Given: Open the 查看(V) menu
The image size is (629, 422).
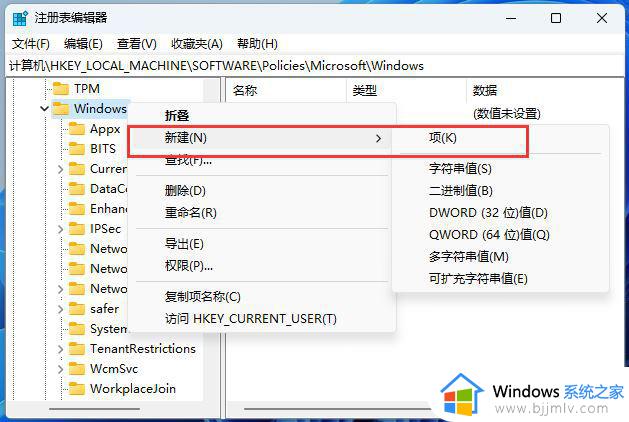Looking at the screenshot, I should [137, 43].
